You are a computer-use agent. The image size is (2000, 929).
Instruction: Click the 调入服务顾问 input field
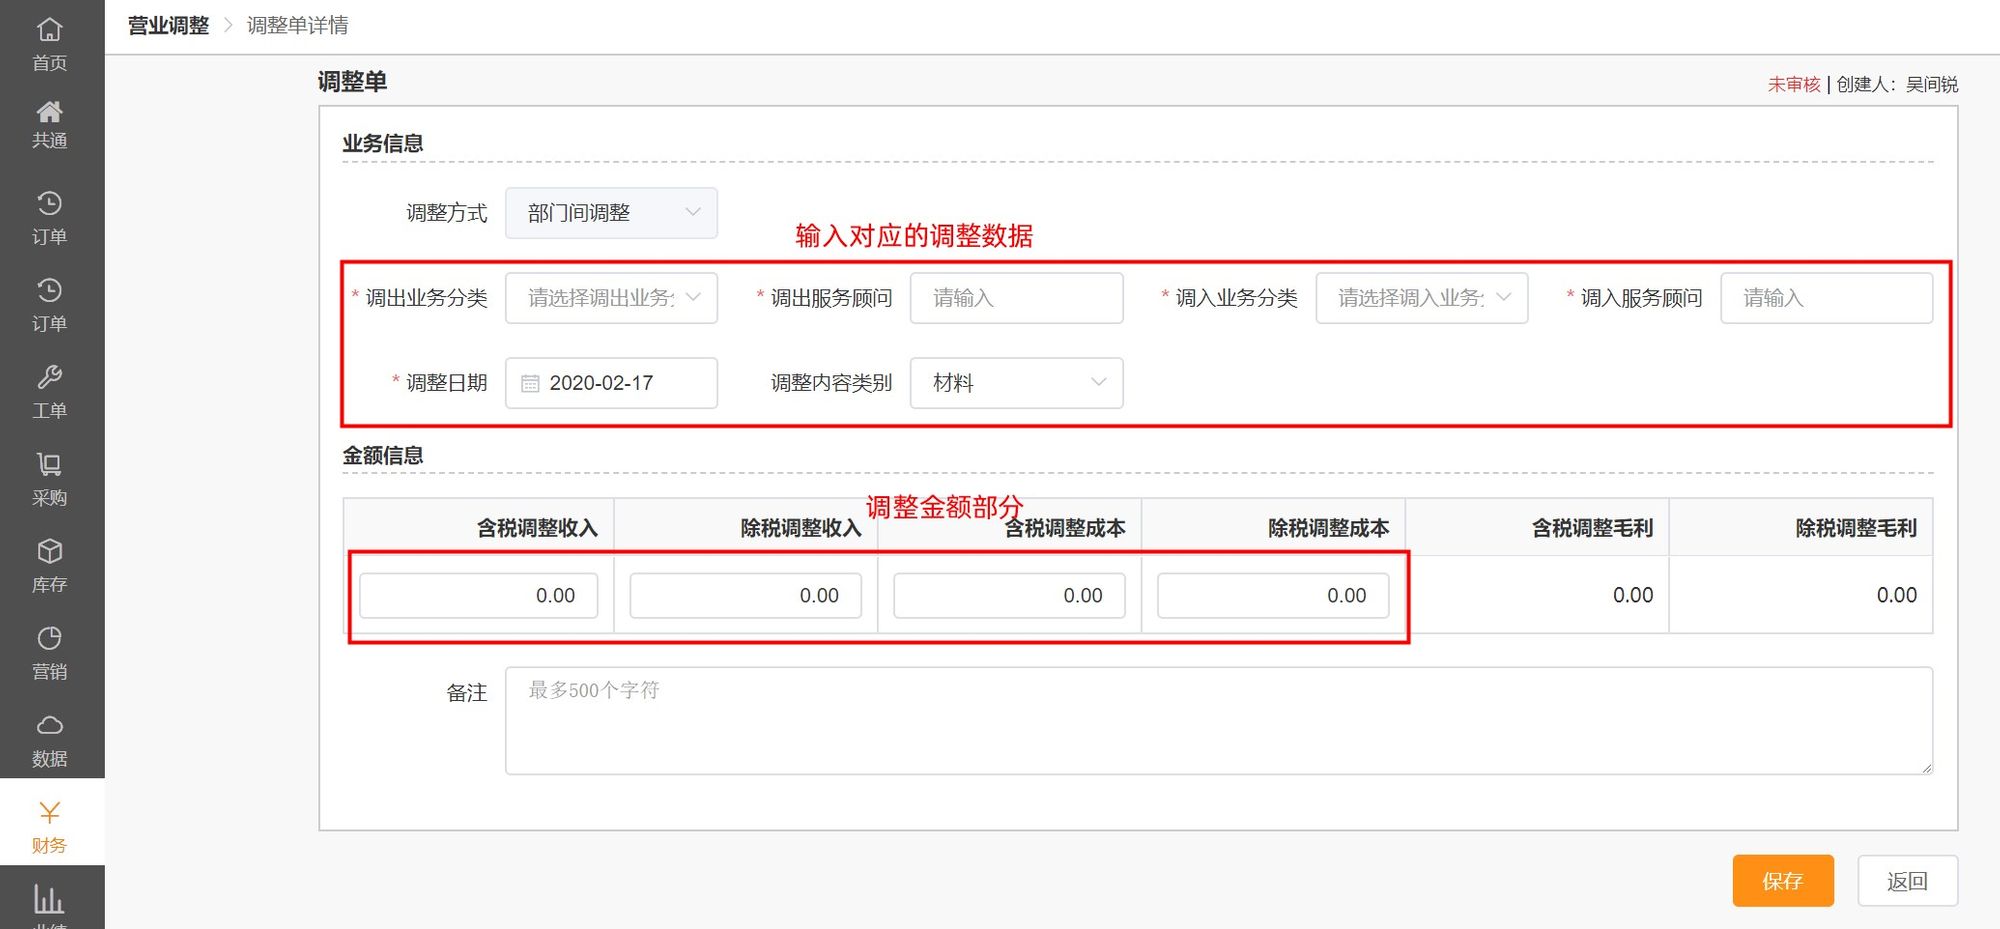pos(1826,298)
